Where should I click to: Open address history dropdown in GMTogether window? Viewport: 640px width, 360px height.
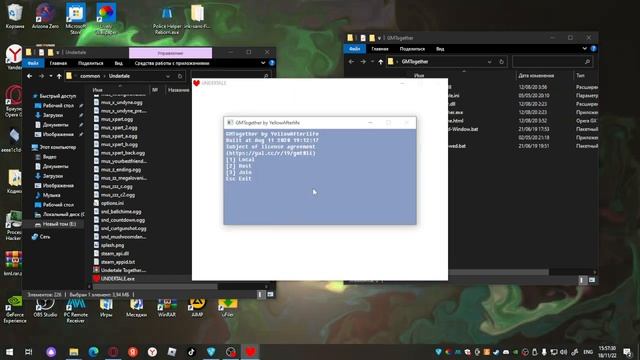coord(489,62)
